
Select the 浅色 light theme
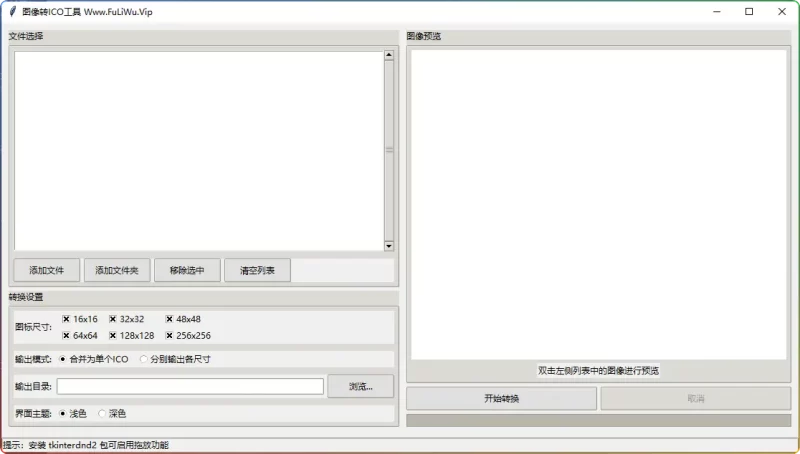(63, 413)
